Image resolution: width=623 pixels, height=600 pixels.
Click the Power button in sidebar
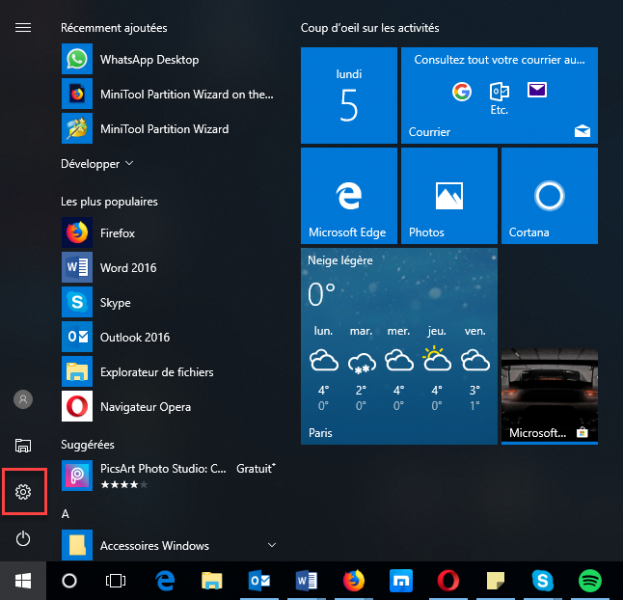coord(23,538)
